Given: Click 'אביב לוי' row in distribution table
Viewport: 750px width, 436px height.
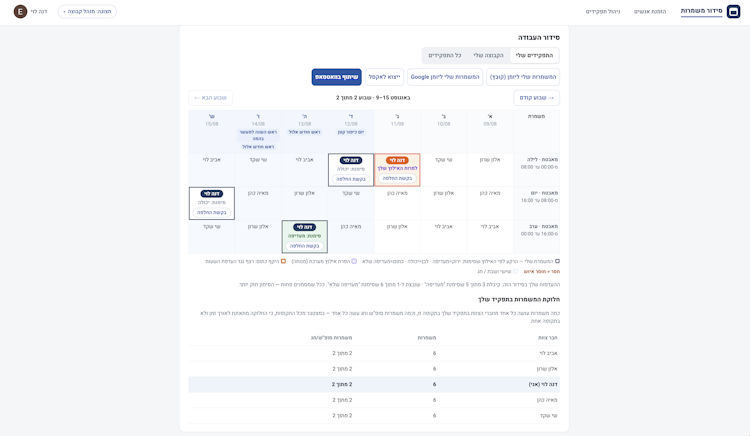Looking at the screenshot, I should (374, 353).
